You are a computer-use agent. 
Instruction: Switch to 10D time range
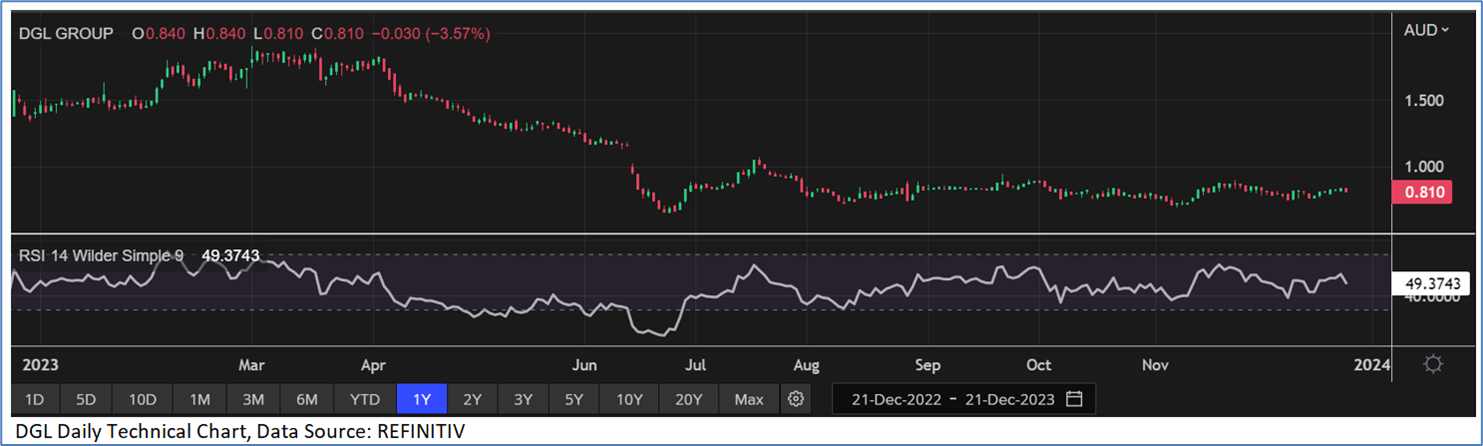(x=142, y=399)
